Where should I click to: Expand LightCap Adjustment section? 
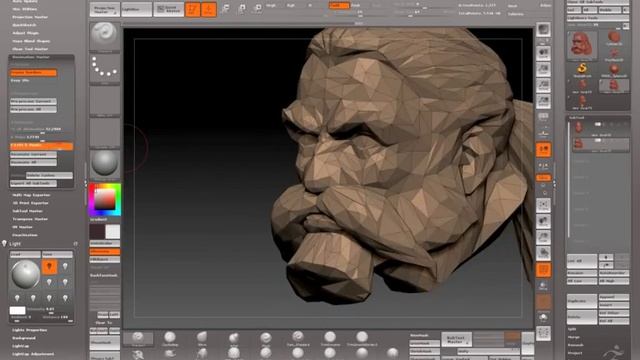(33, 354)
